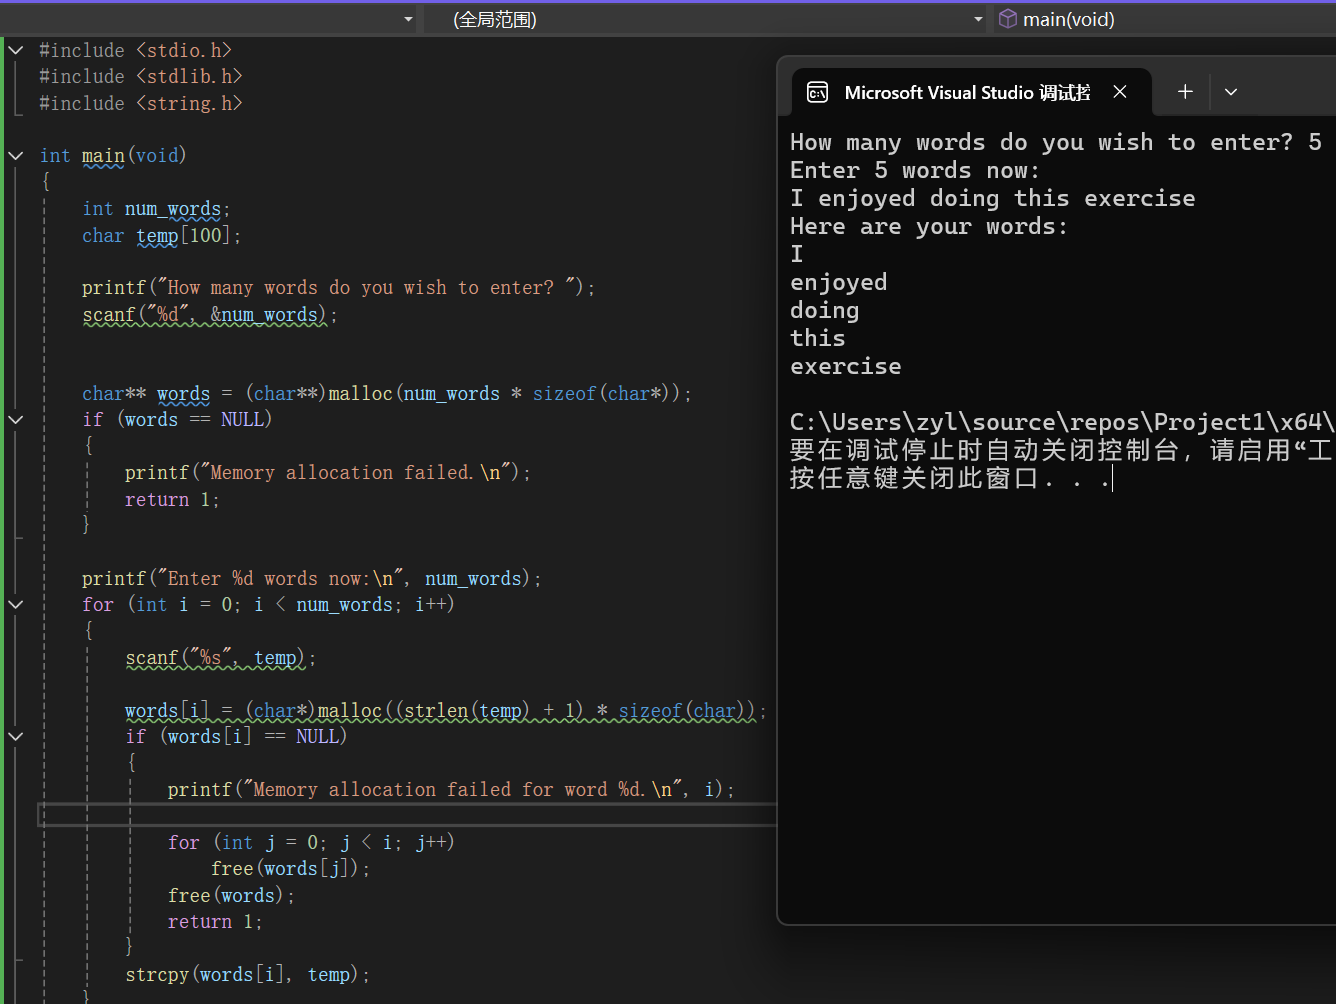Image resolution: width=1336 pixels, height=1004 pixels.
Task: Click the char** words malloc line
Action: coord(387,394)
